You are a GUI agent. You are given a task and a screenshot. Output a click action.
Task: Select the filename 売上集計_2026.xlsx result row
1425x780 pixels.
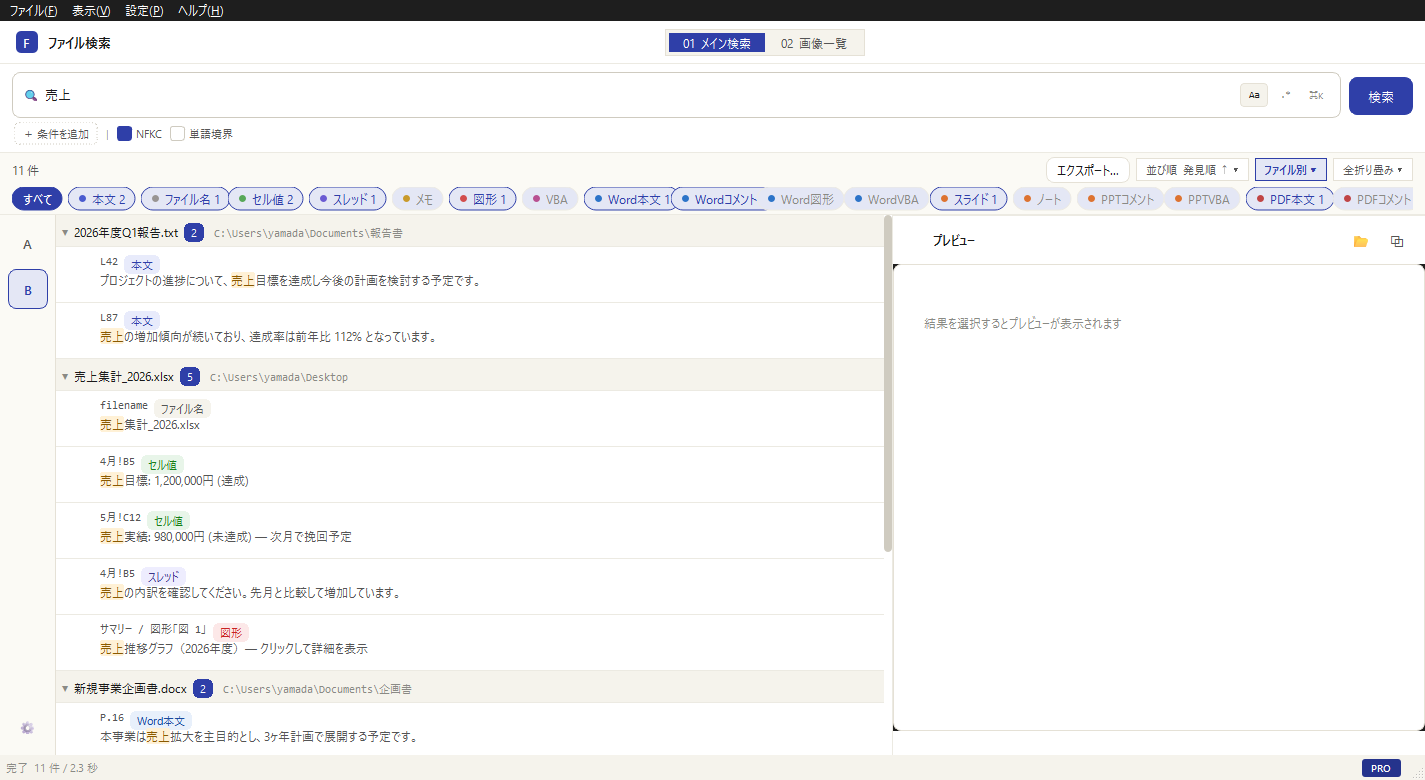(x=470, y=418)
